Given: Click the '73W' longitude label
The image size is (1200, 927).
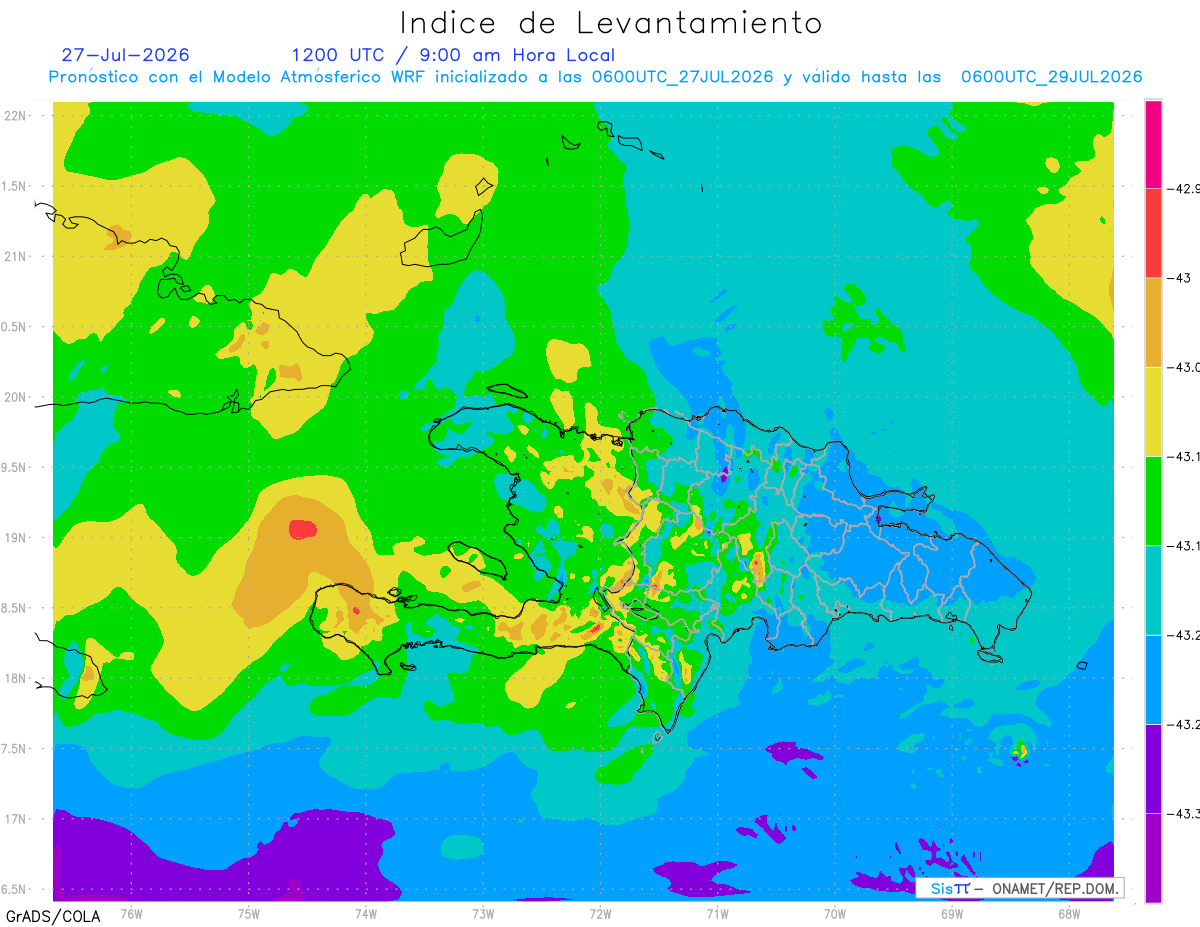Looking at the screenshot, I should (x=483, y=914).
